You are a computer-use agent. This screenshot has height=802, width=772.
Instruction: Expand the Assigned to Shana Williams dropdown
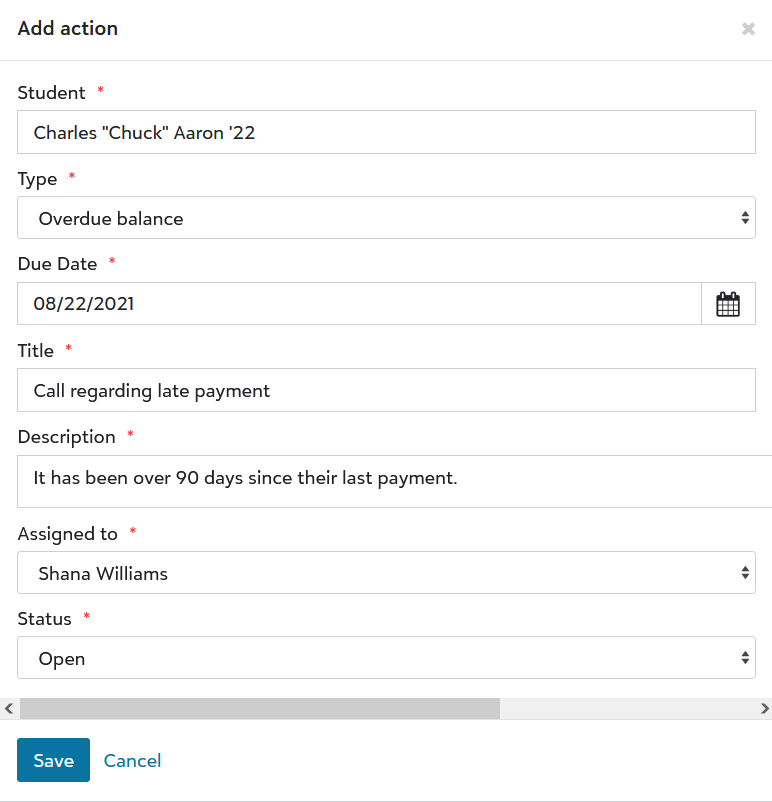coord(386,573)
